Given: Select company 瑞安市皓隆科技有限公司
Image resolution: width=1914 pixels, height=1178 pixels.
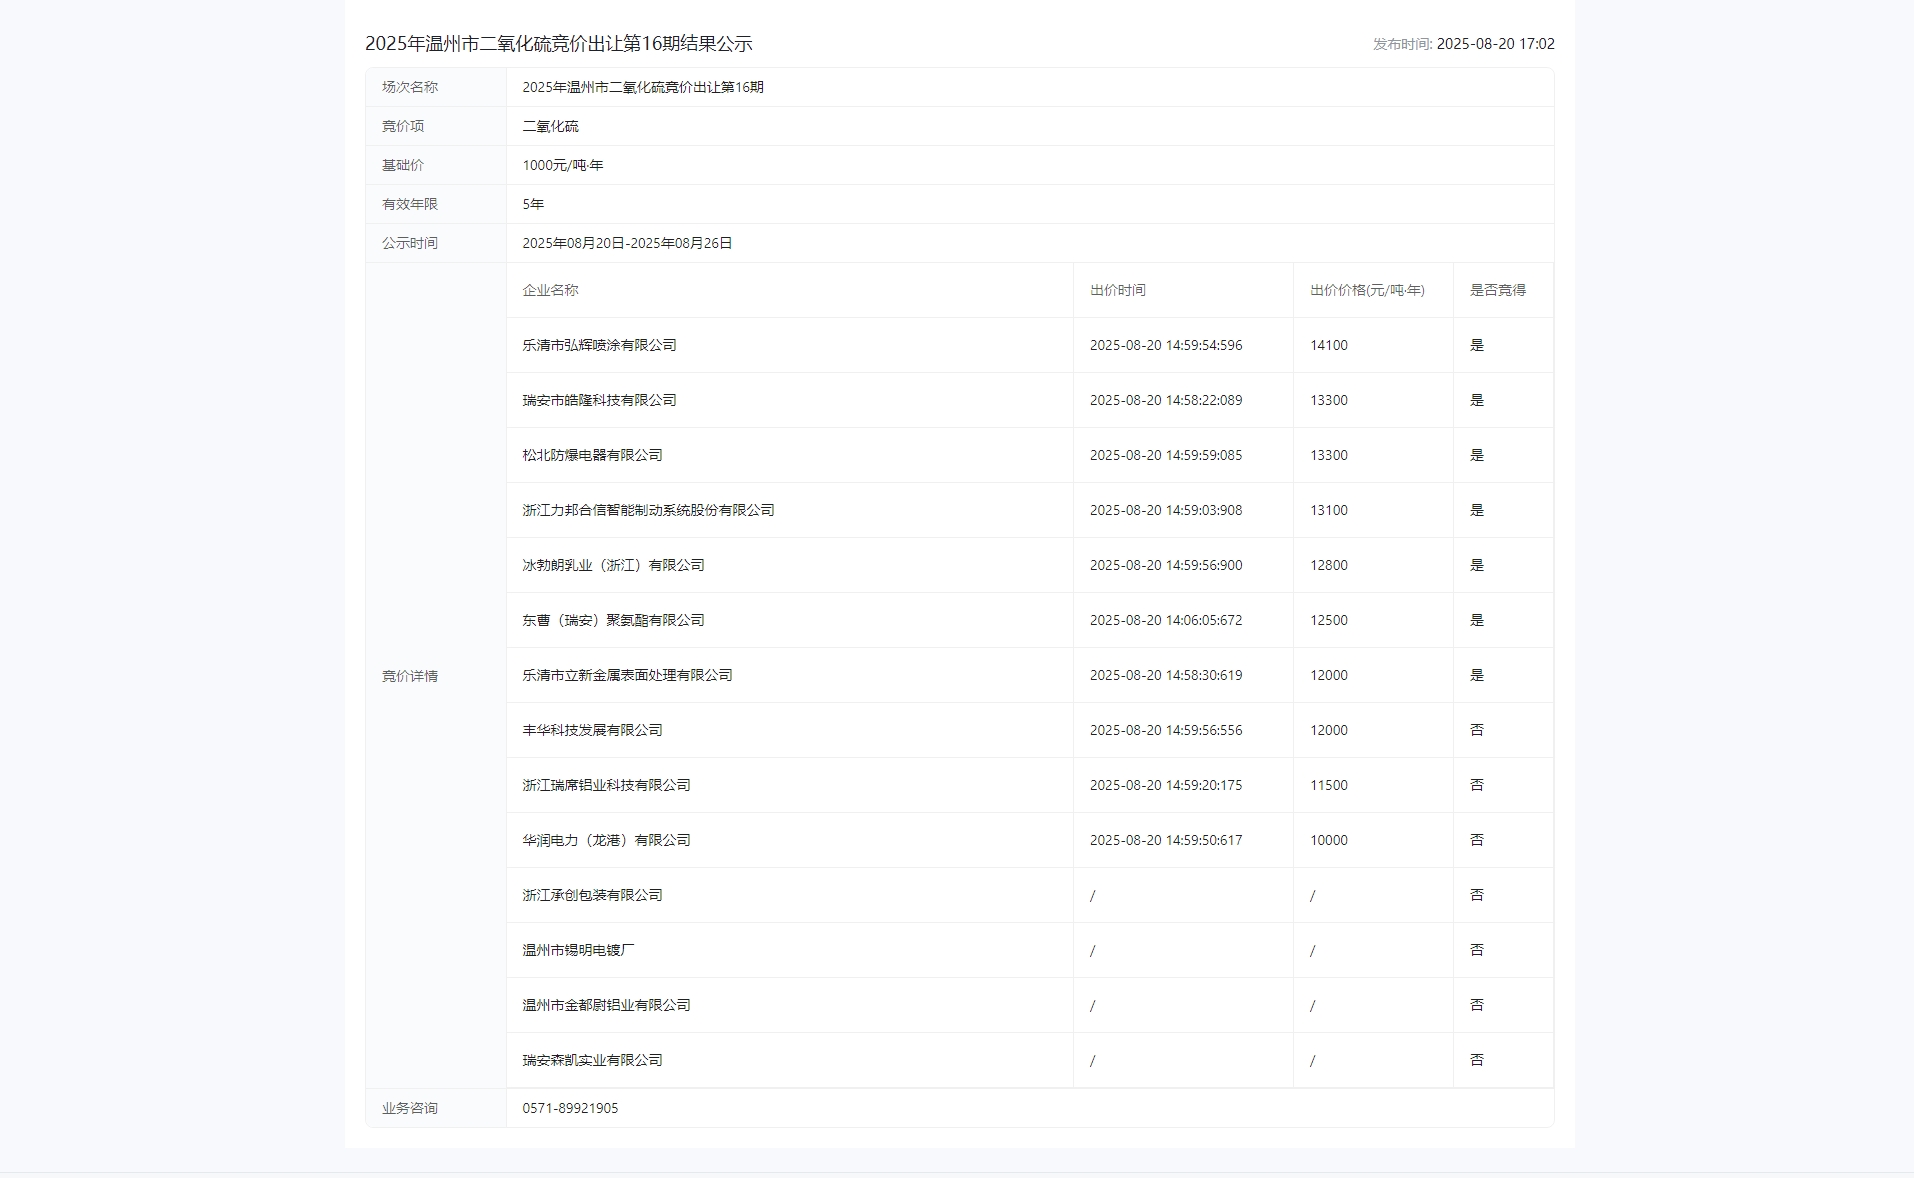Looking at the screenshot, I should tap(599, 400).
